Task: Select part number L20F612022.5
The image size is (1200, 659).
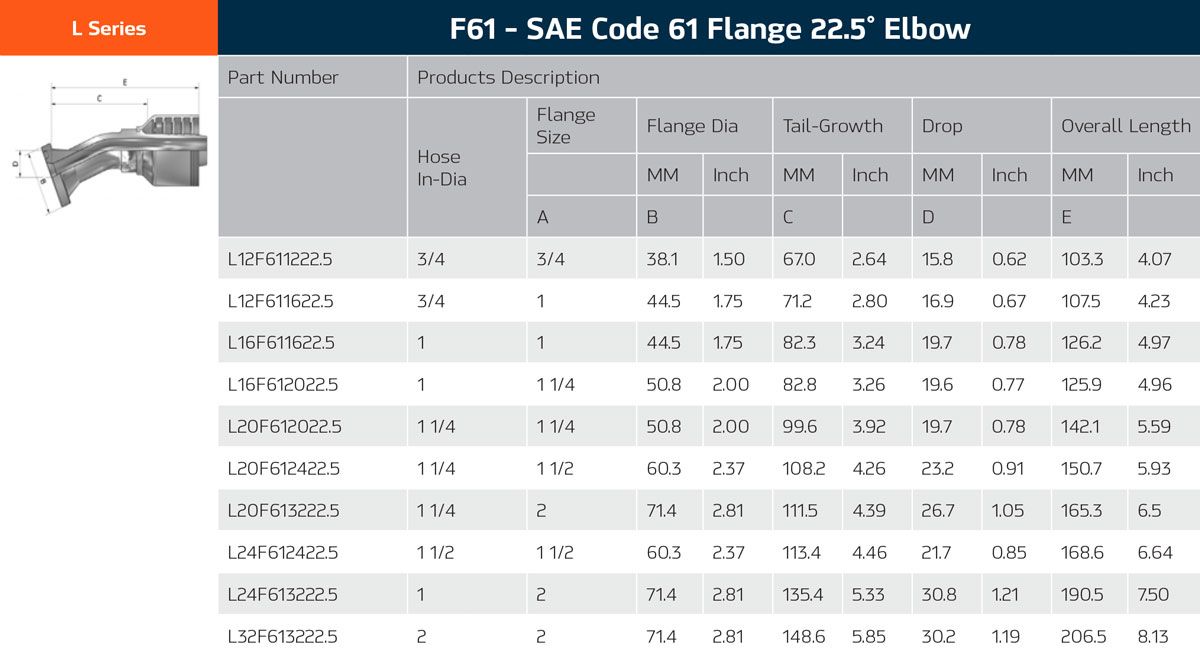Action: pos(284,427)
